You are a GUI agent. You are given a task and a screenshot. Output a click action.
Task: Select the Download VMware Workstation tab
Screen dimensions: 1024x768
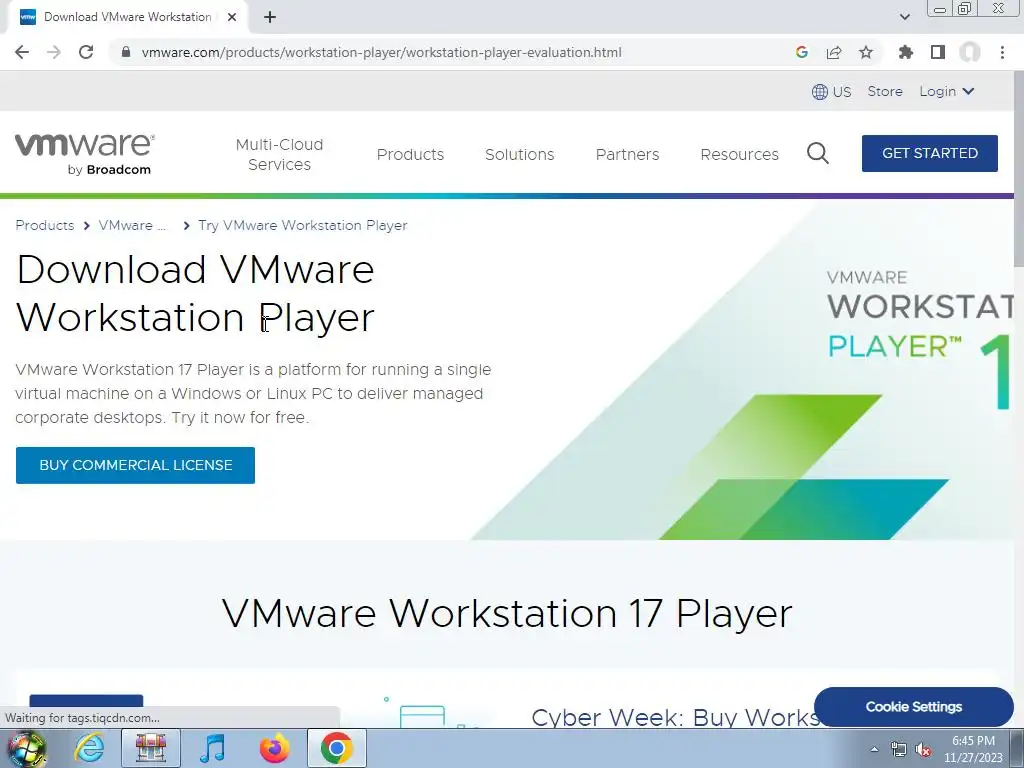(x=127, y=17)
